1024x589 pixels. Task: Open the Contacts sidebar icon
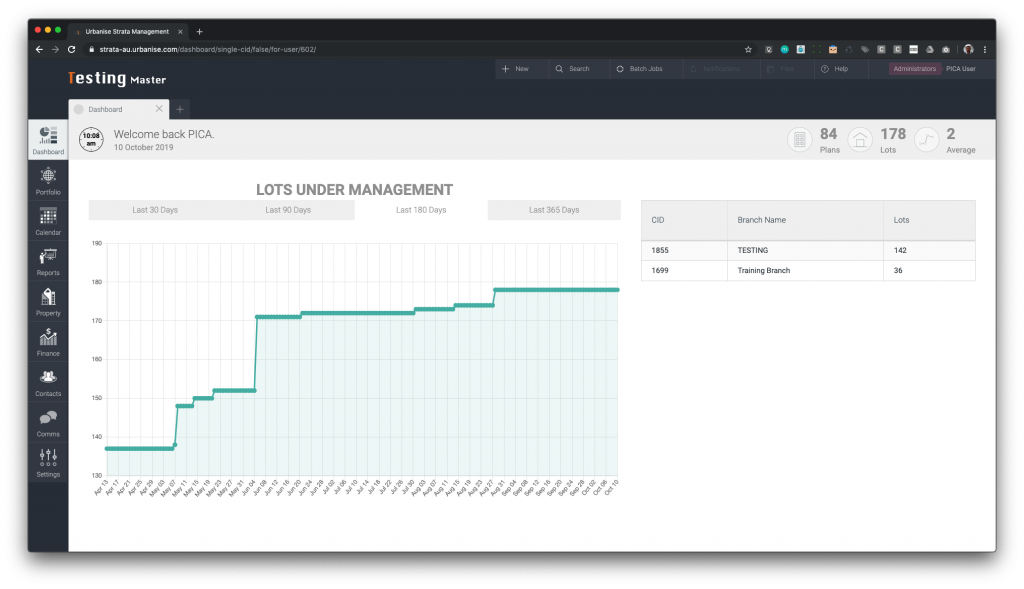coord(48,379)
